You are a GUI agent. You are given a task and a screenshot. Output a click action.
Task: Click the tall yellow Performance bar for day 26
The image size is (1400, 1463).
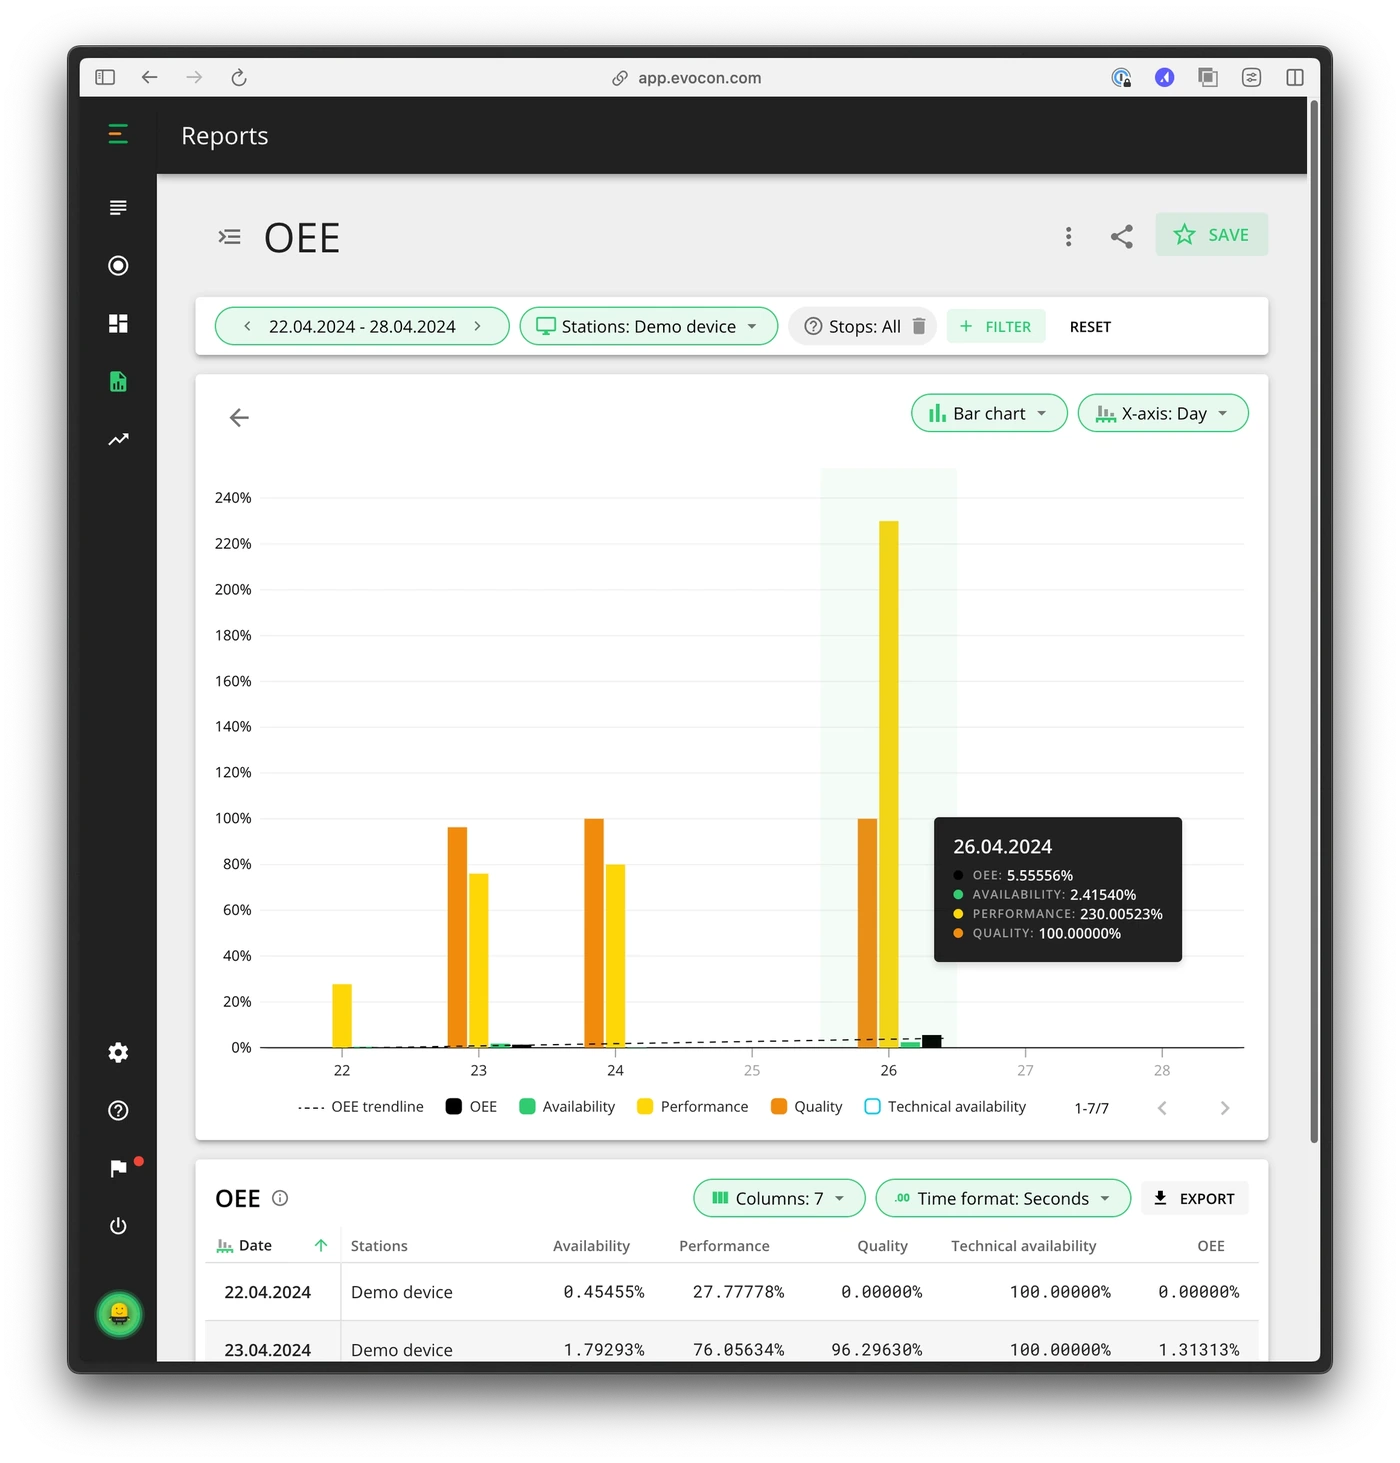(x=889, y=784)
